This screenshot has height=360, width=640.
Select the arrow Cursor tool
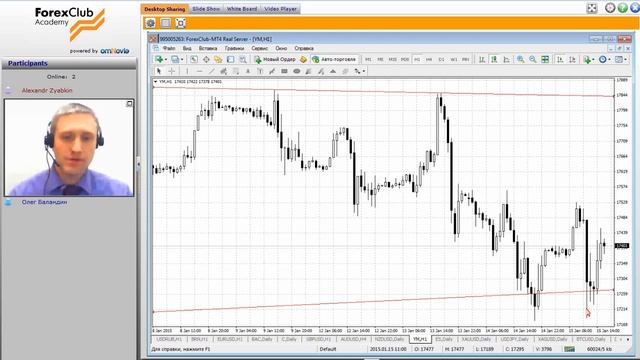(159, 71)
